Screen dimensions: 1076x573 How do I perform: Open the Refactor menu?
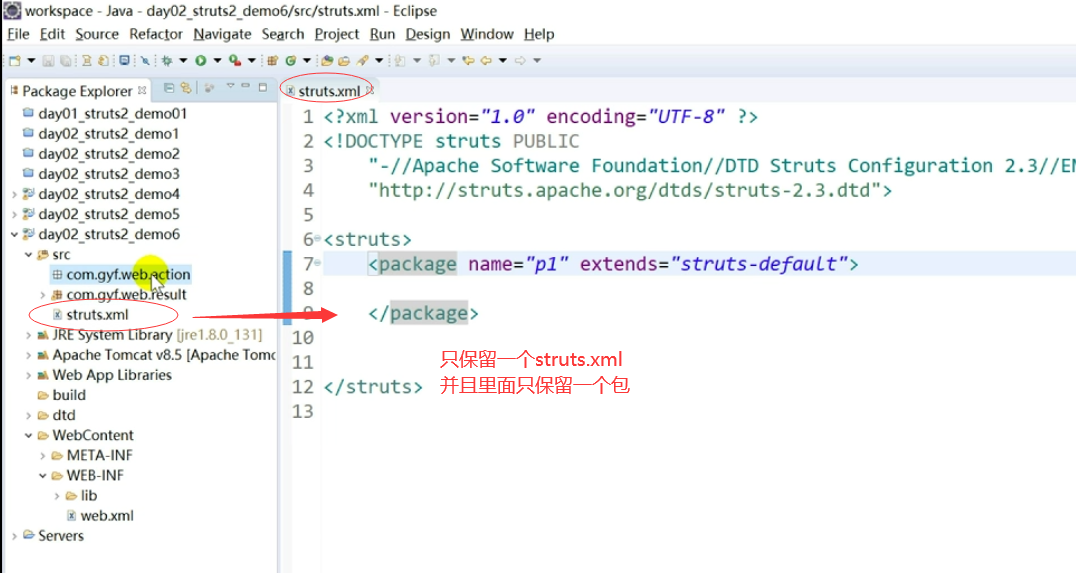[x=156, y=34]
